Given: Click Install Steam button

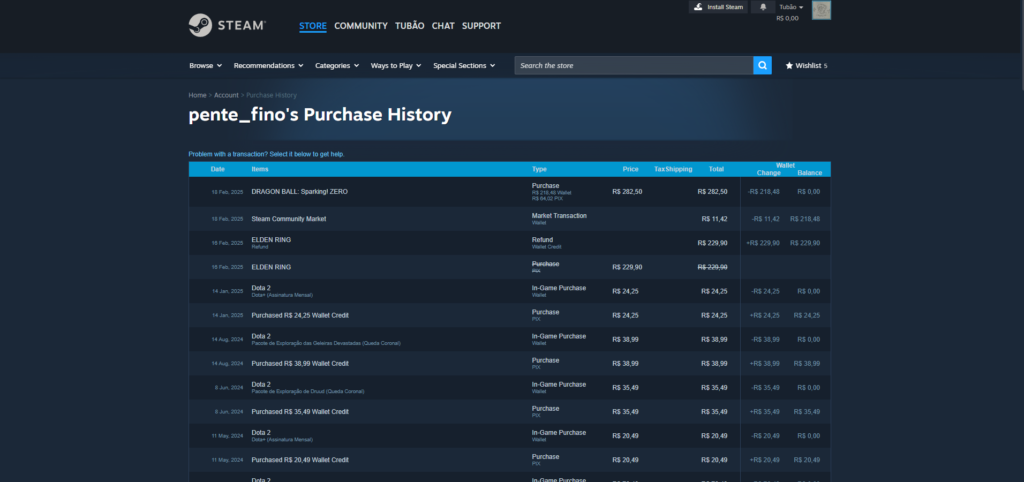Looking at the screenshot, I should click(718, 7).
